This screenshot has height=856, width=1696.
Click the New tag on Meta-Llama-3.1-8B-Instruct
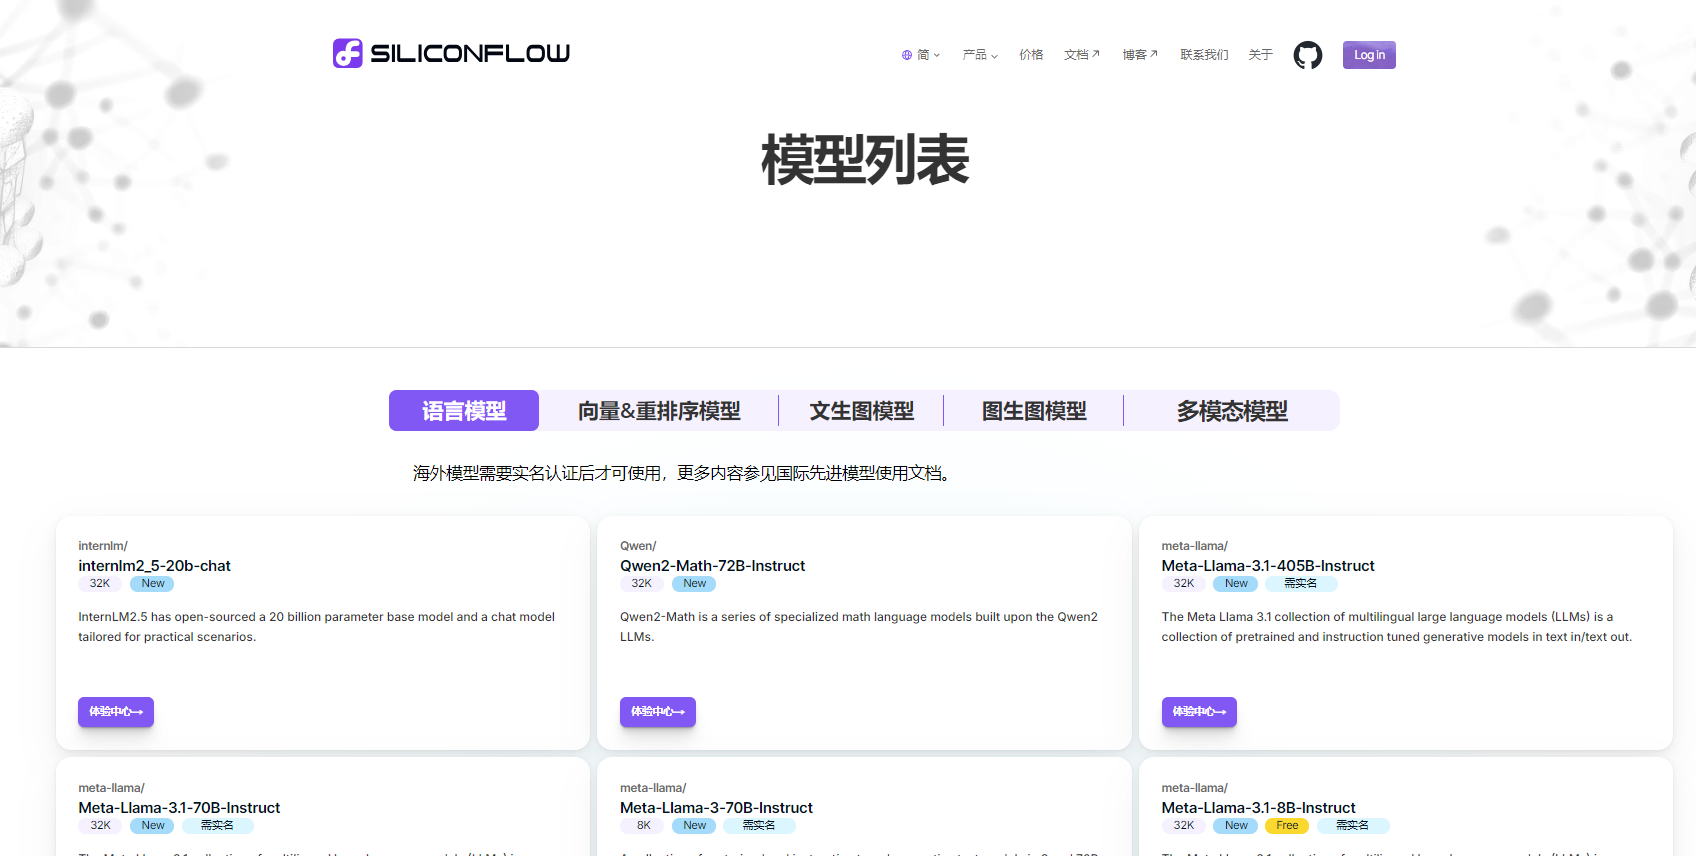click(x=1236, y=826)
